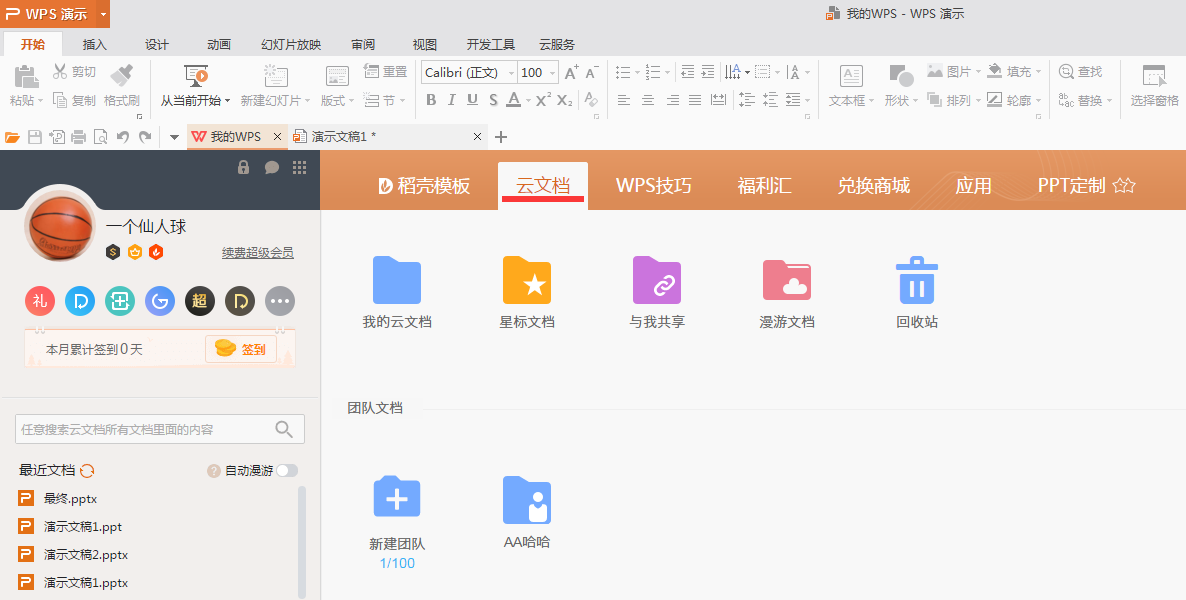Open the apps grid icon in sidebar
Image resolution: width=1186 pixels, height=600 pixels.
299,168
